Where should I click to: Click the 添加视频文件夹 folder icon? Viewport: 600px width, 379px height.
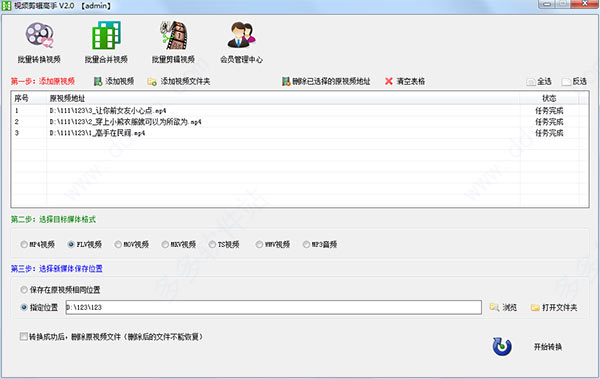(x=152, y=82)
